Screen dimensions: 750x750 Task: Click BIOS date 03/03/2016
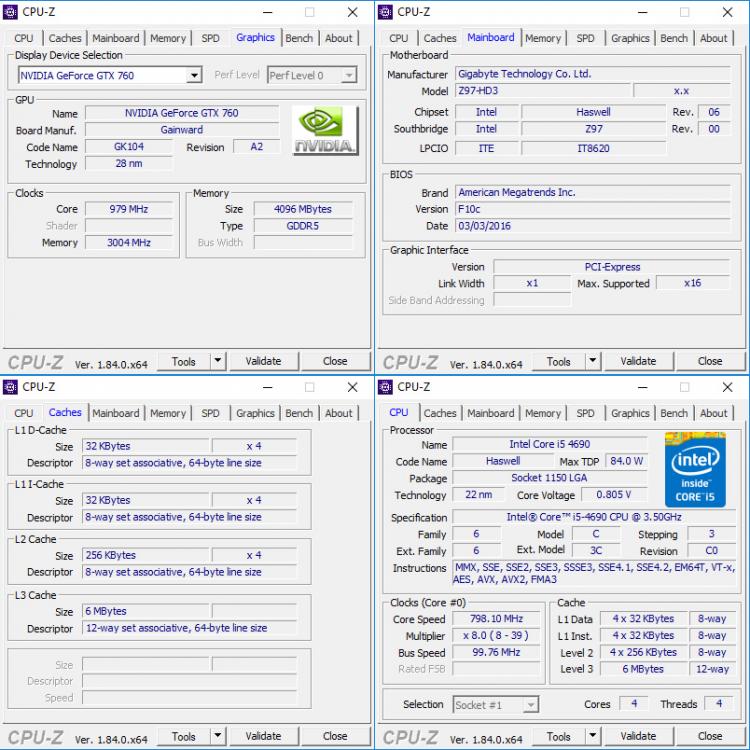pyautogui.click(x=593, y=226)
